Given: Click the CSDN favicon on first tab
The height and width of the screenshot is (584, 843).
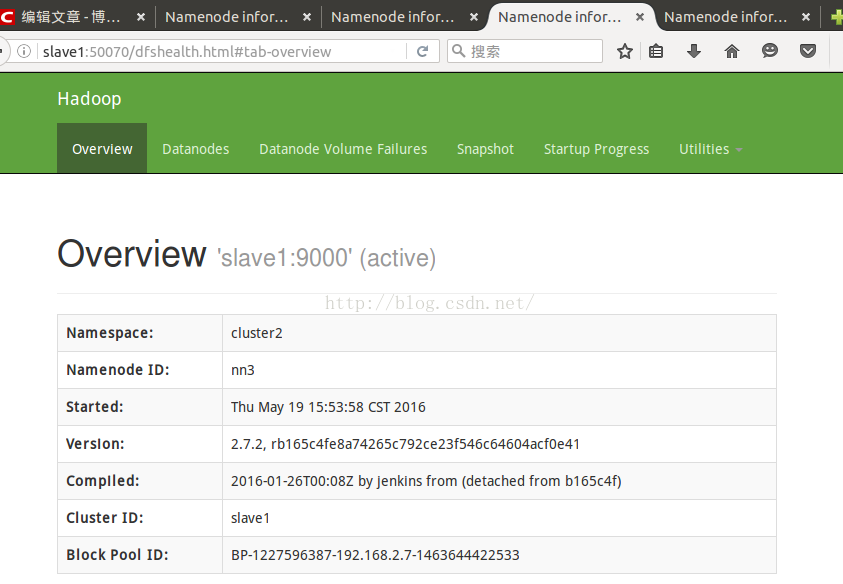Looking at the screenshot, I should [6, 17].
